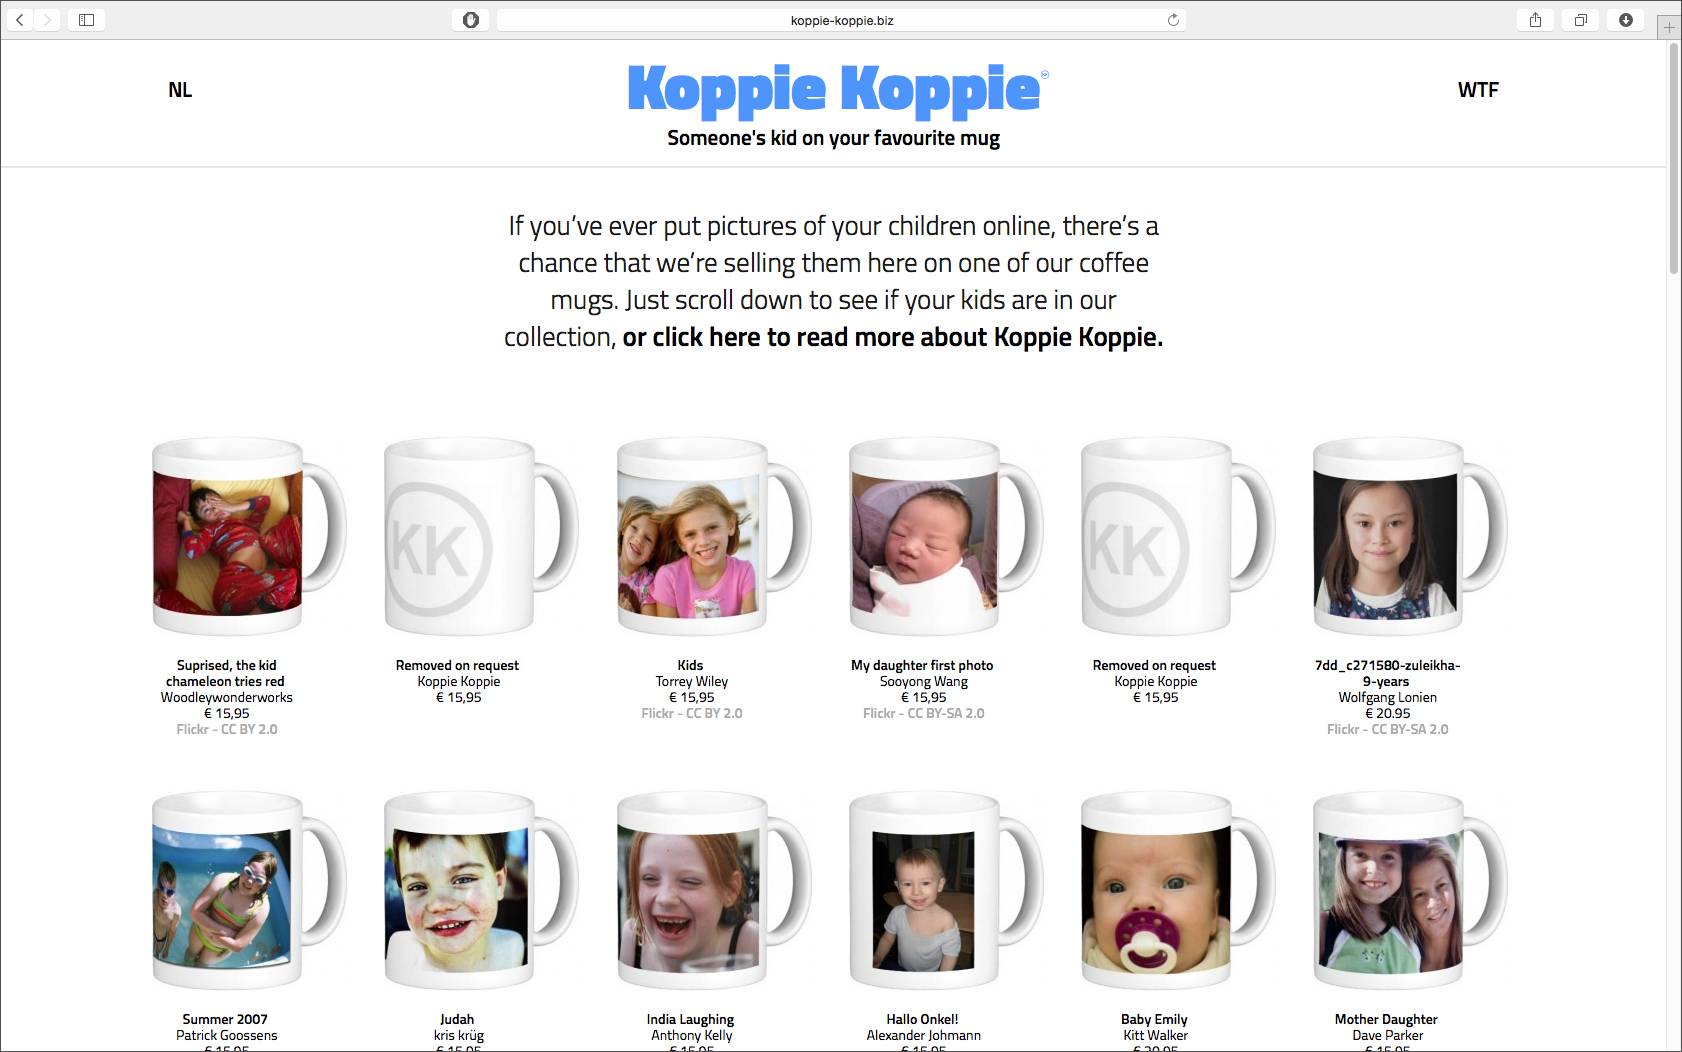
Task: Open the 'Kids' Torrey Wiley mug
Action: 712,537
